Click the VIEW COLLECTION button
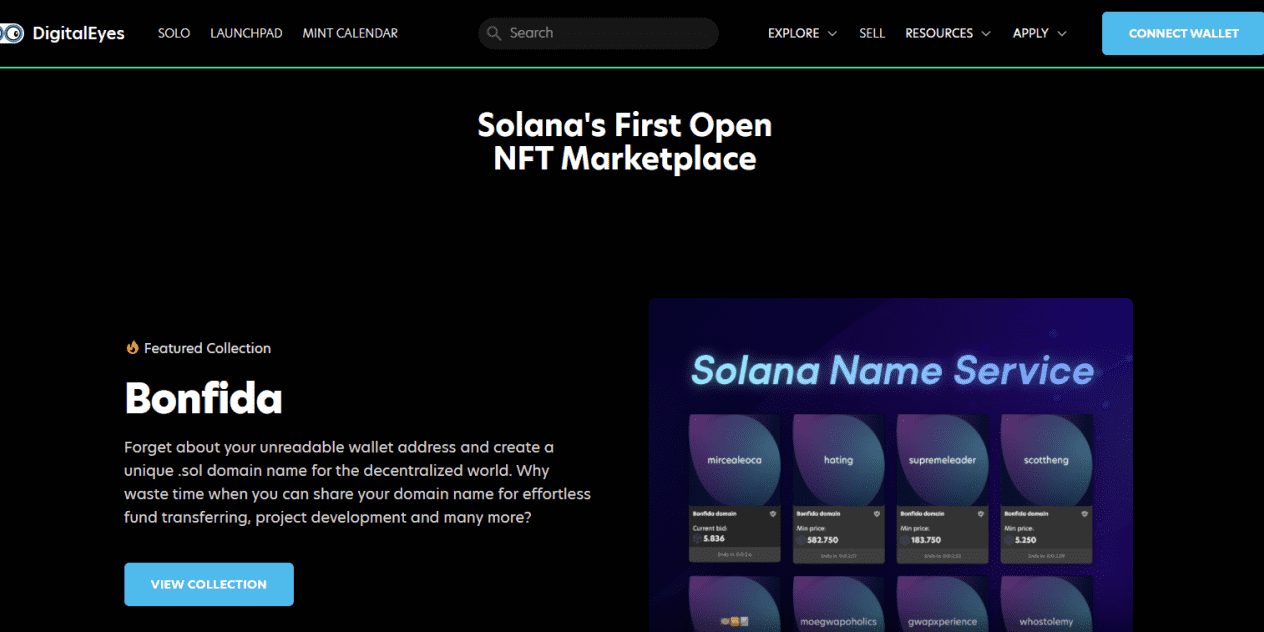The image size is (1264, 632). [209, 584]
